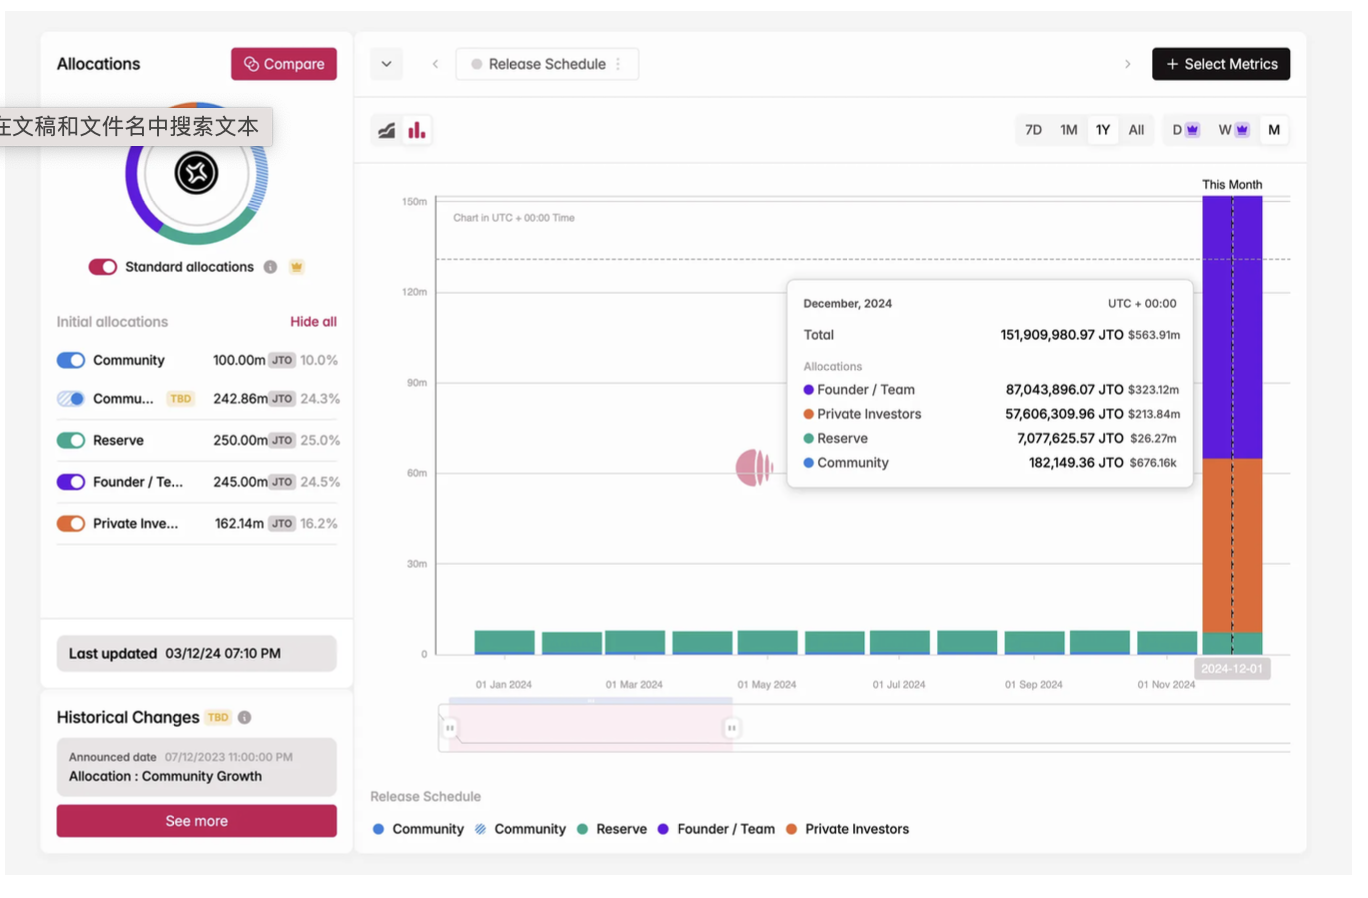
Task: Switch to the All time range tab
Action: (x=1136, y=130)
